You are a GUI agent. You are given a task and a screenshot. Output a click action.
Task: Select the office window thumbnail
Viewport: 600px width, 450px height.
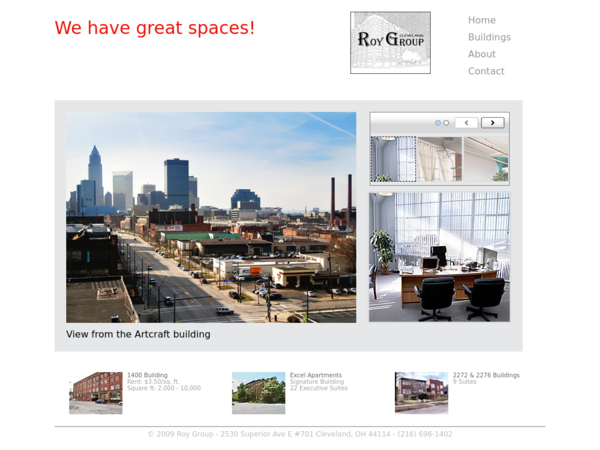click(x=393, y=159)
